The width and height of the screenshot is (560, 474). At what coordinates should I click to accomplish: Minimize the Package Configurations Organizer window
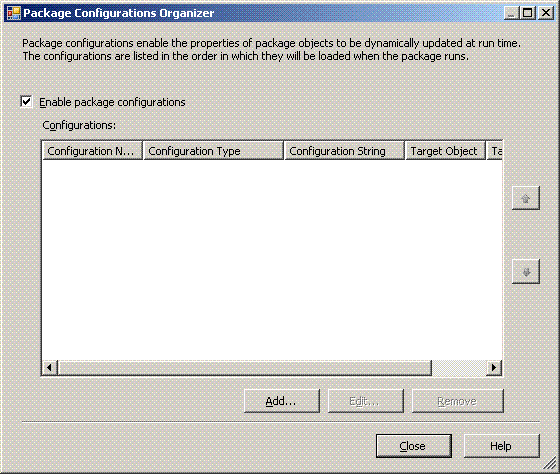click(511, 13)
